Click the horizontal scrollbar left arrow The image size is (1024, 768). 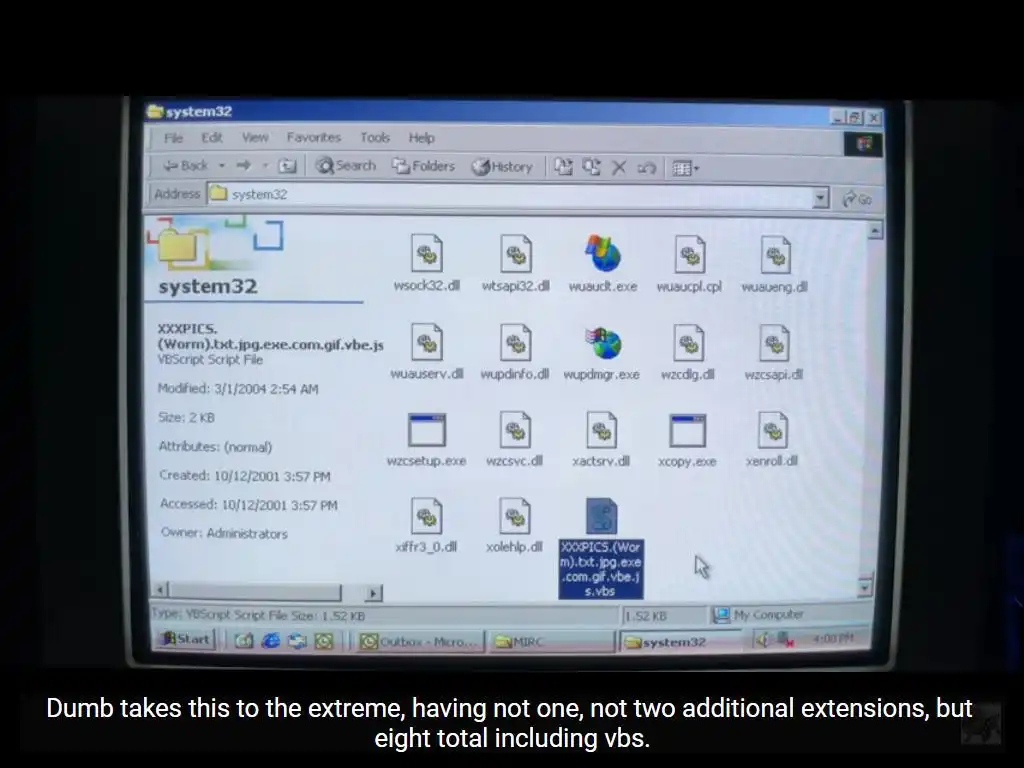pyautogui.click(x=161, y=590)
